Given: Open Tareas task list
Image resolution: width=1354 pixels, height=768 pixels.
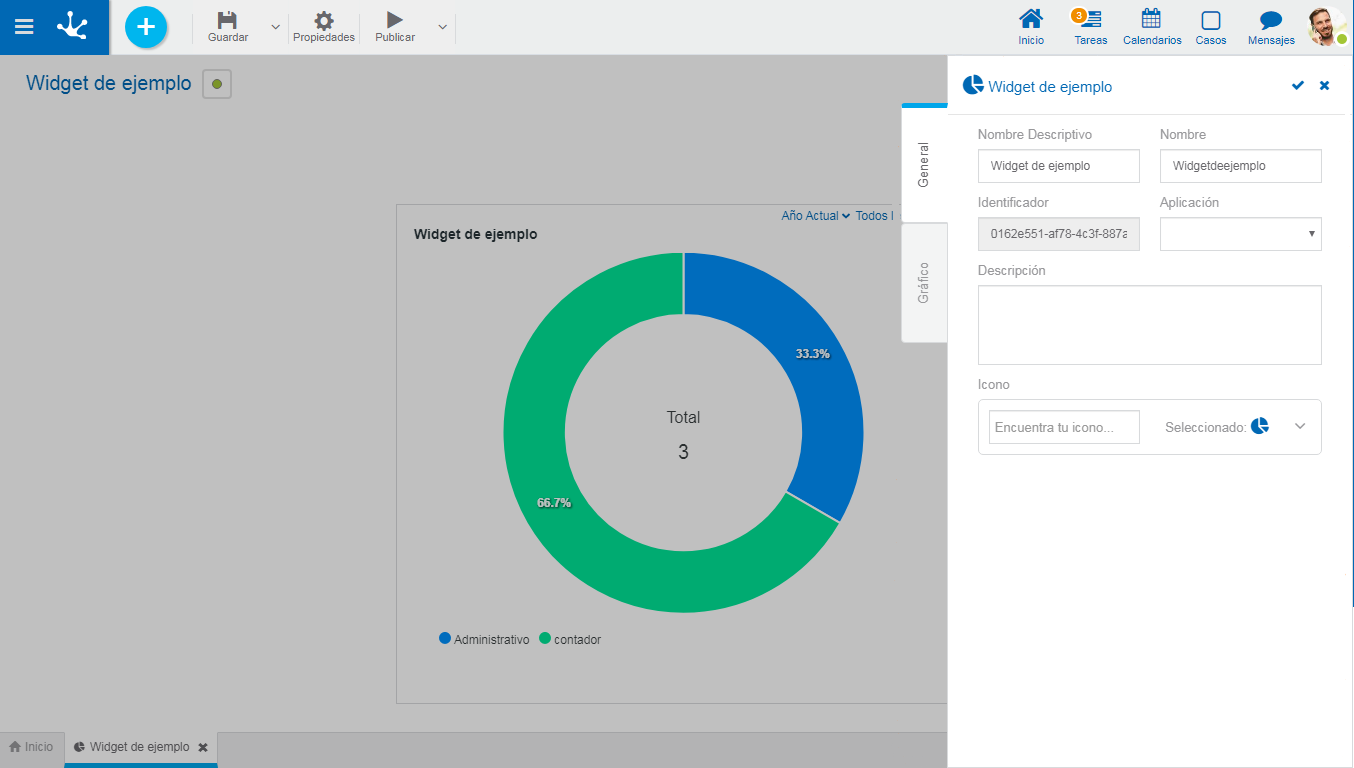Looking at the screenshot, I should pos(1091,27).
